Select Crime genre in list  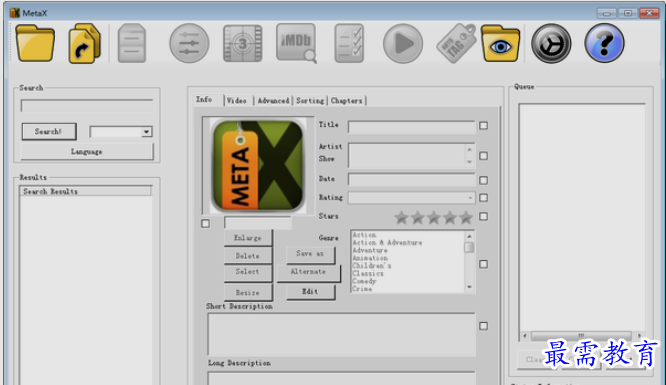coord(362,289)
